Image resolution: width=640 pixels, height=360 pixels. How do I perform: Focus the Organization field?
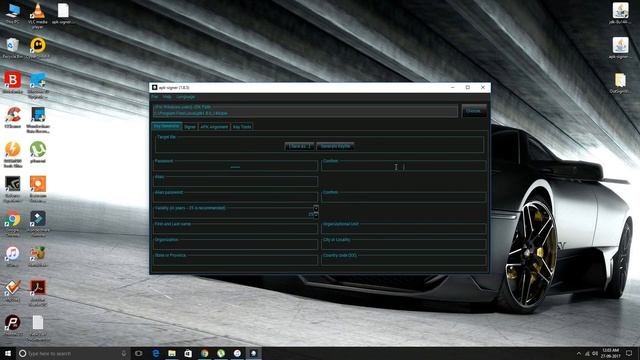(x=236, y=244)
